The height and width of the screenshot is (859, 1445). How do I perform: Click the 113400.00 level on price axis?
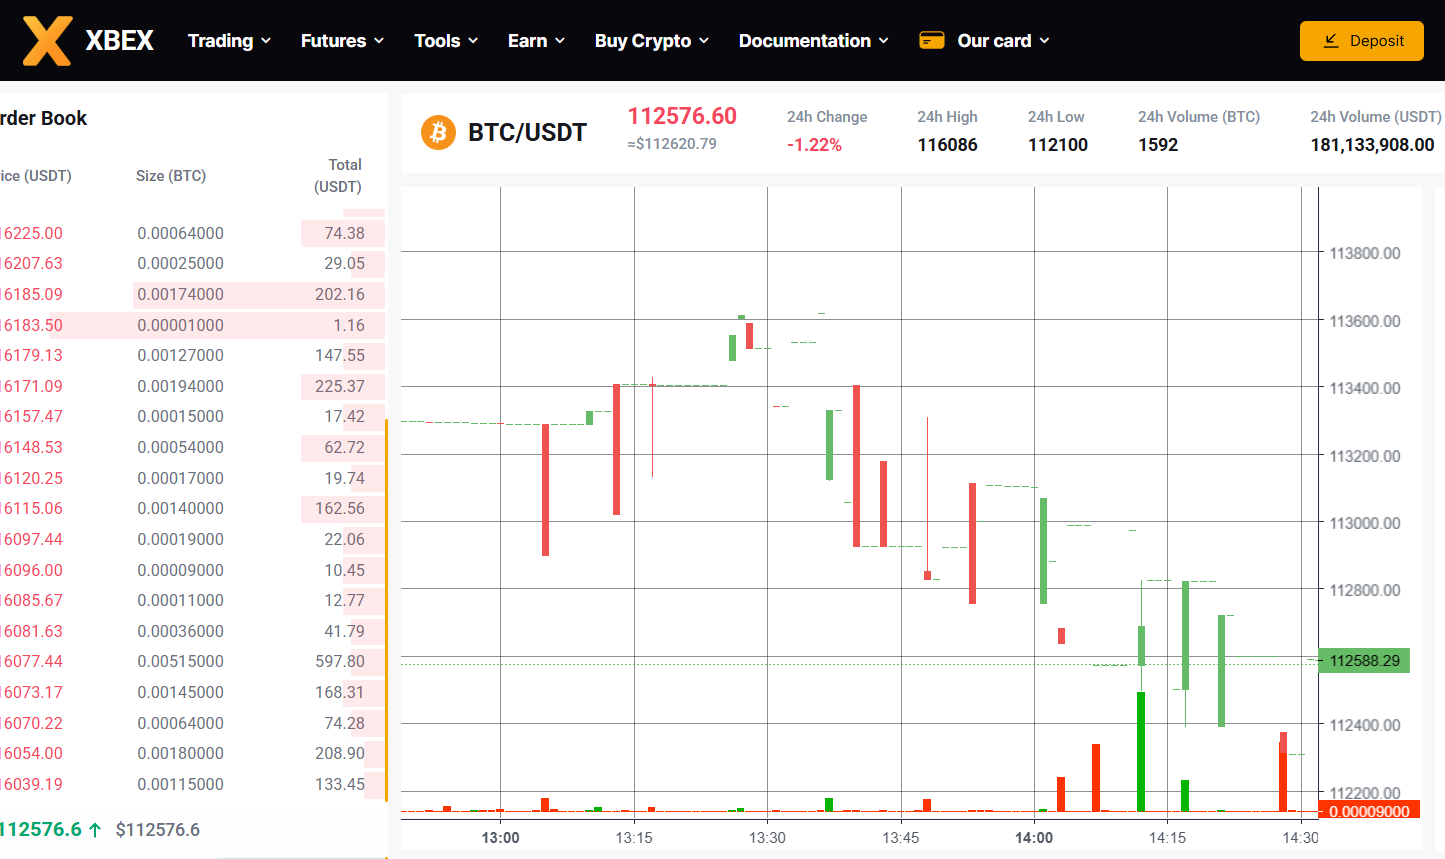[x=1364, y=388]
